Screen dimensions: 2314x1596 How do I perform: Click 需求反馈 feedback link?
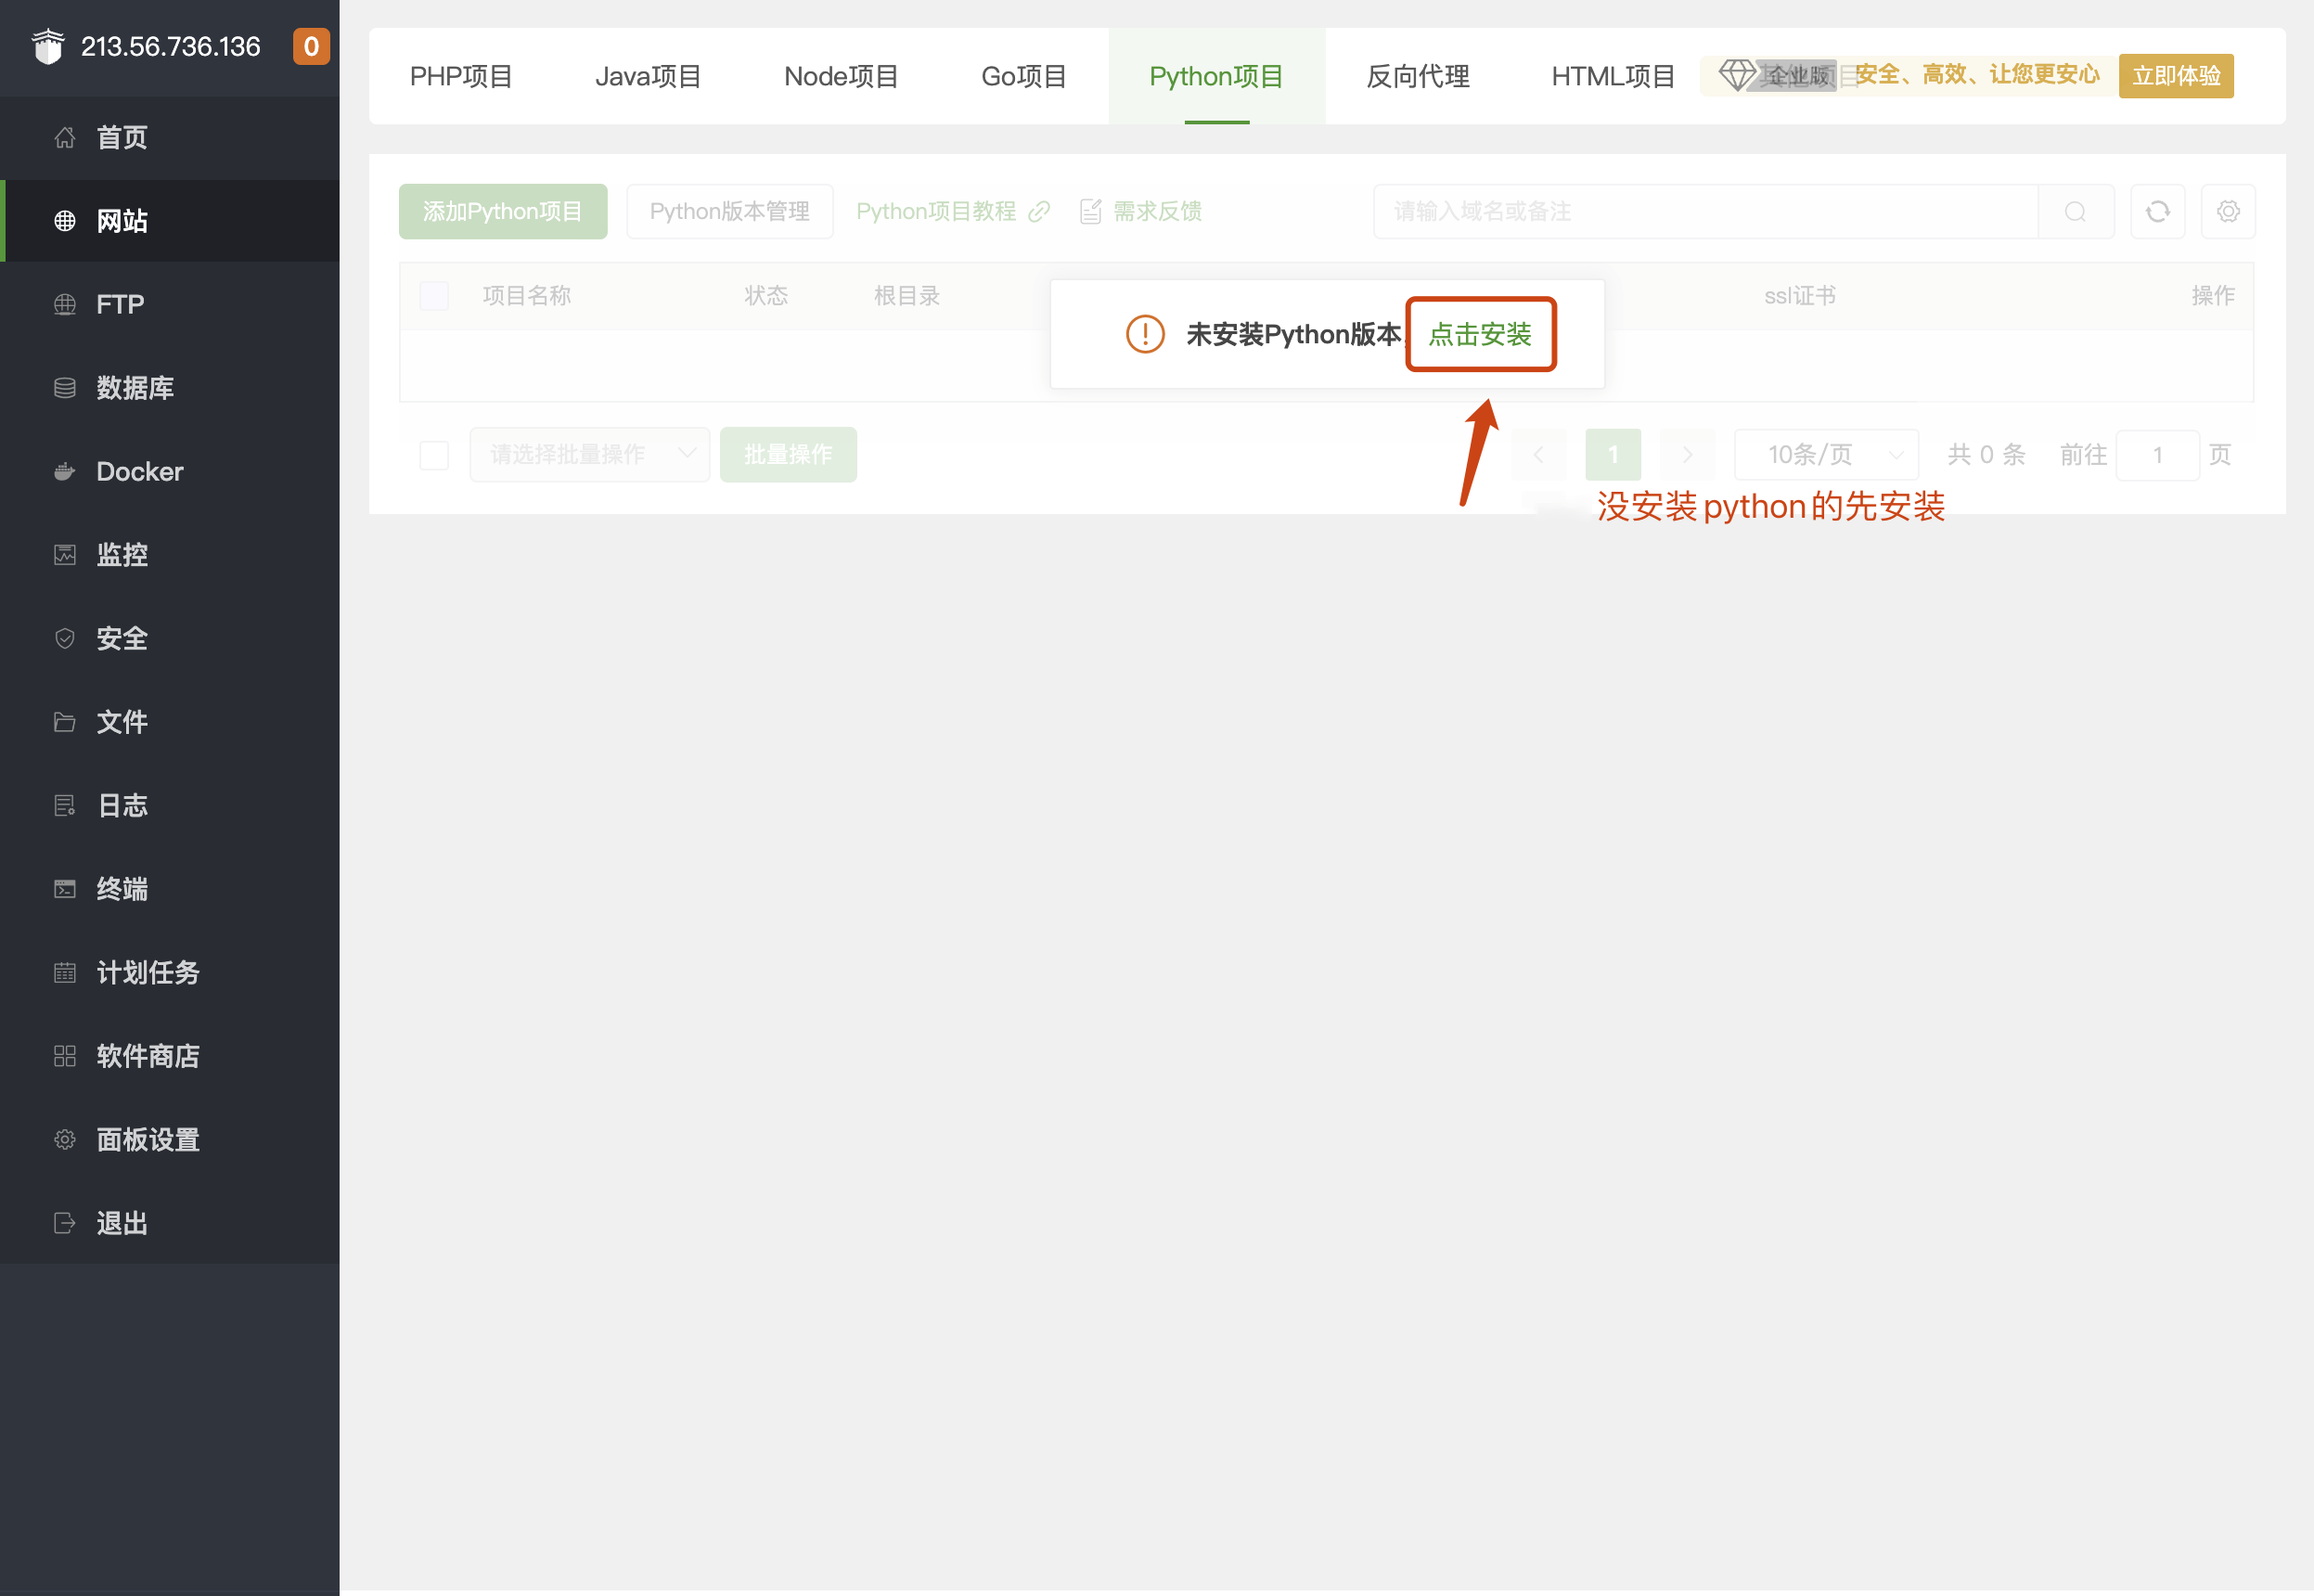[x=1157, y=211]
